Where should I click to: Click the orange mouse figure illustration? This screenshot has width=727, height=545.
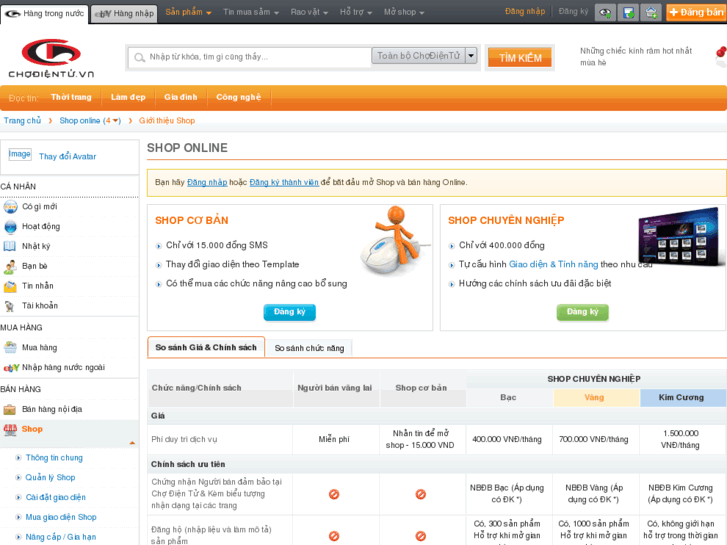pyautogui.click(x=394, y=240)
